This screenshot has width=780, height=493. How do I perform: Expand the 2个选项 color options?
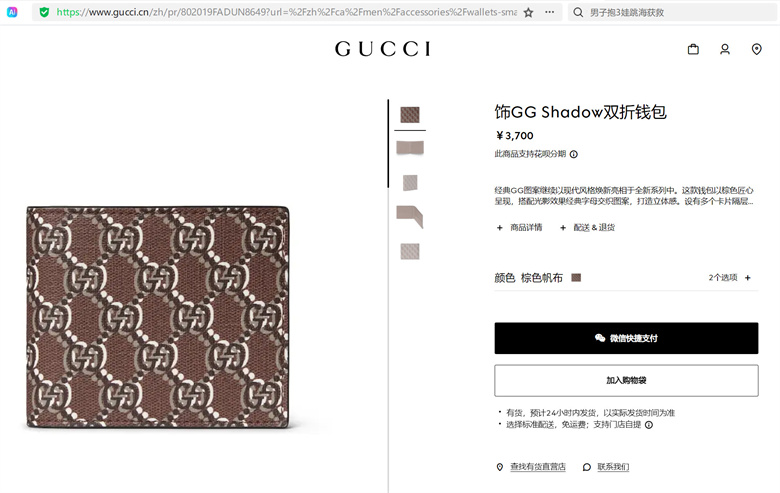click(729, 278)
